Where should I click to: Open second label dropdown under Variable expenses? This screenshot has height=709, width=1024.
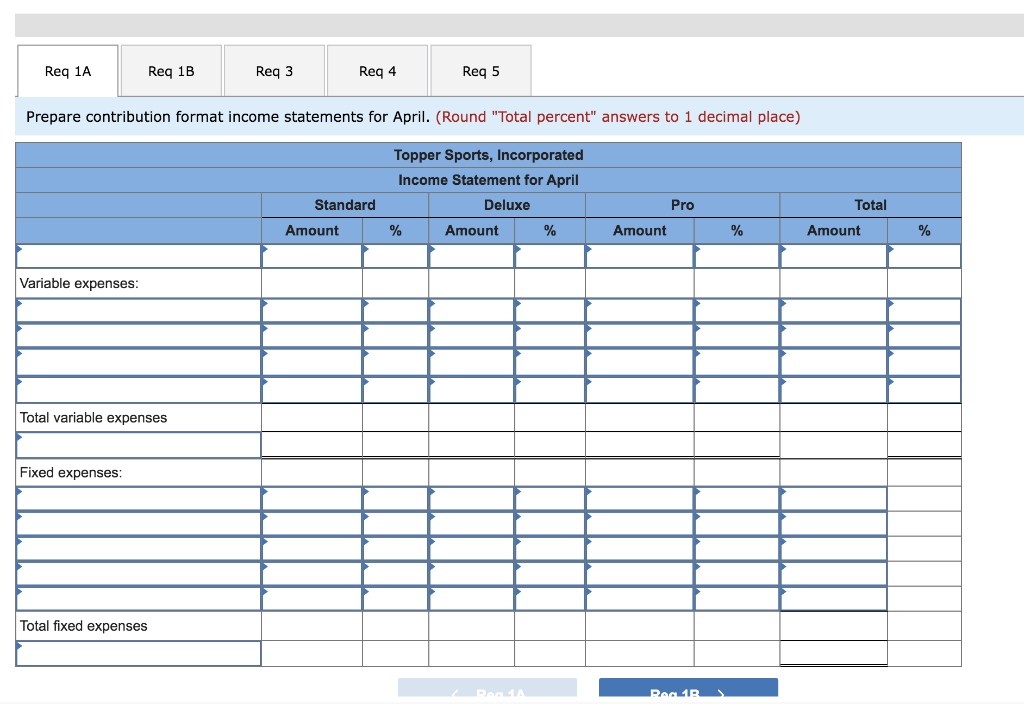[138, 336]
